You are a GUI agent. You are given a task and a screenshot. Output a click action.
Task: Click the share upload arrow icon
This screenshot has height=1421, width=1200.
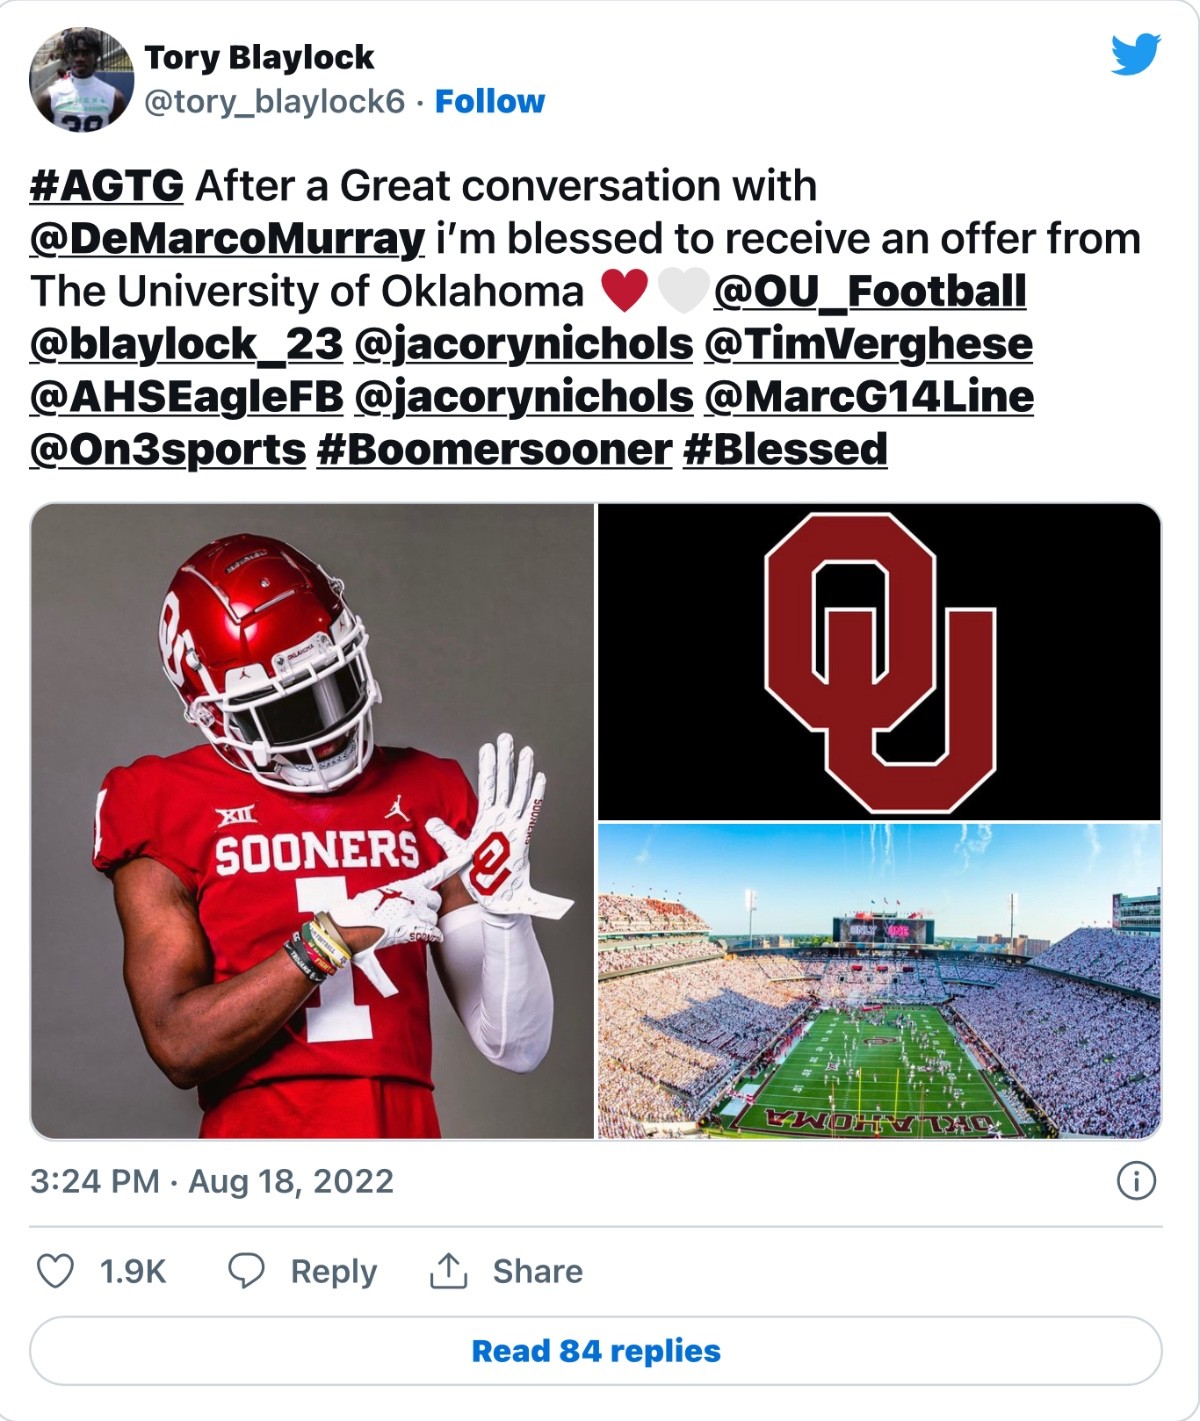tap(448, 1271)
